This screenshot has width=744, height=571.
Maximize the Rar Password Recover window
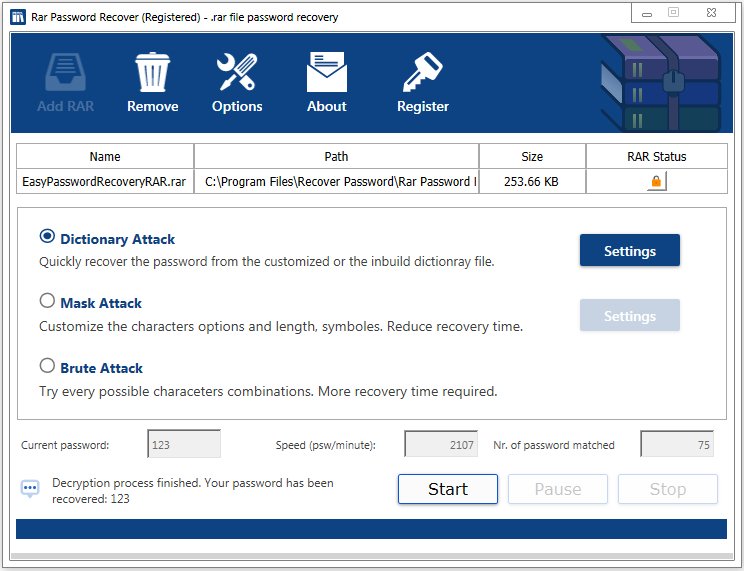[673, 12]
